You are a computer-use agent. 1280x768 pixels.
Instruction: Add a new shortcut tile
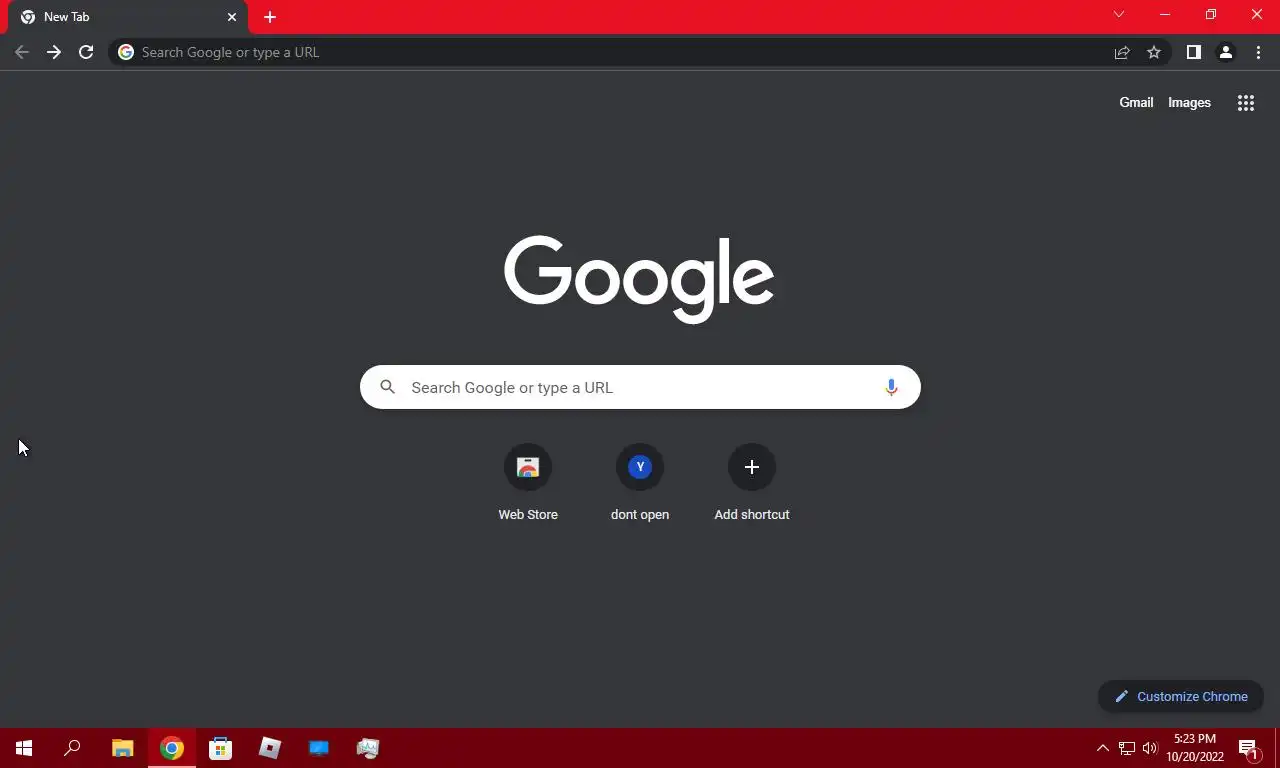coord(752,483)
